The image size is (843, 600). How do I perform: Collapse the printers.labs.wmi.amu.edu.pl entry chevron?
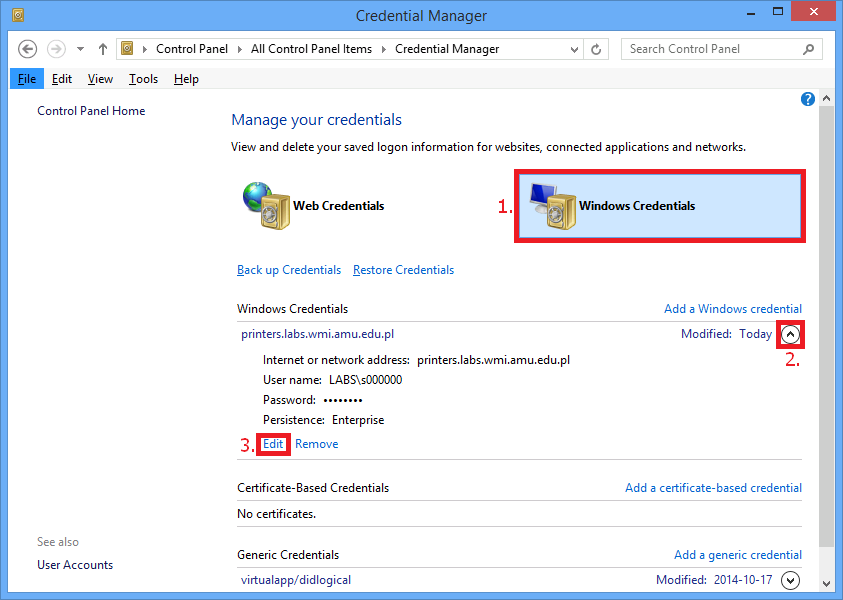[x=790, y=334]
